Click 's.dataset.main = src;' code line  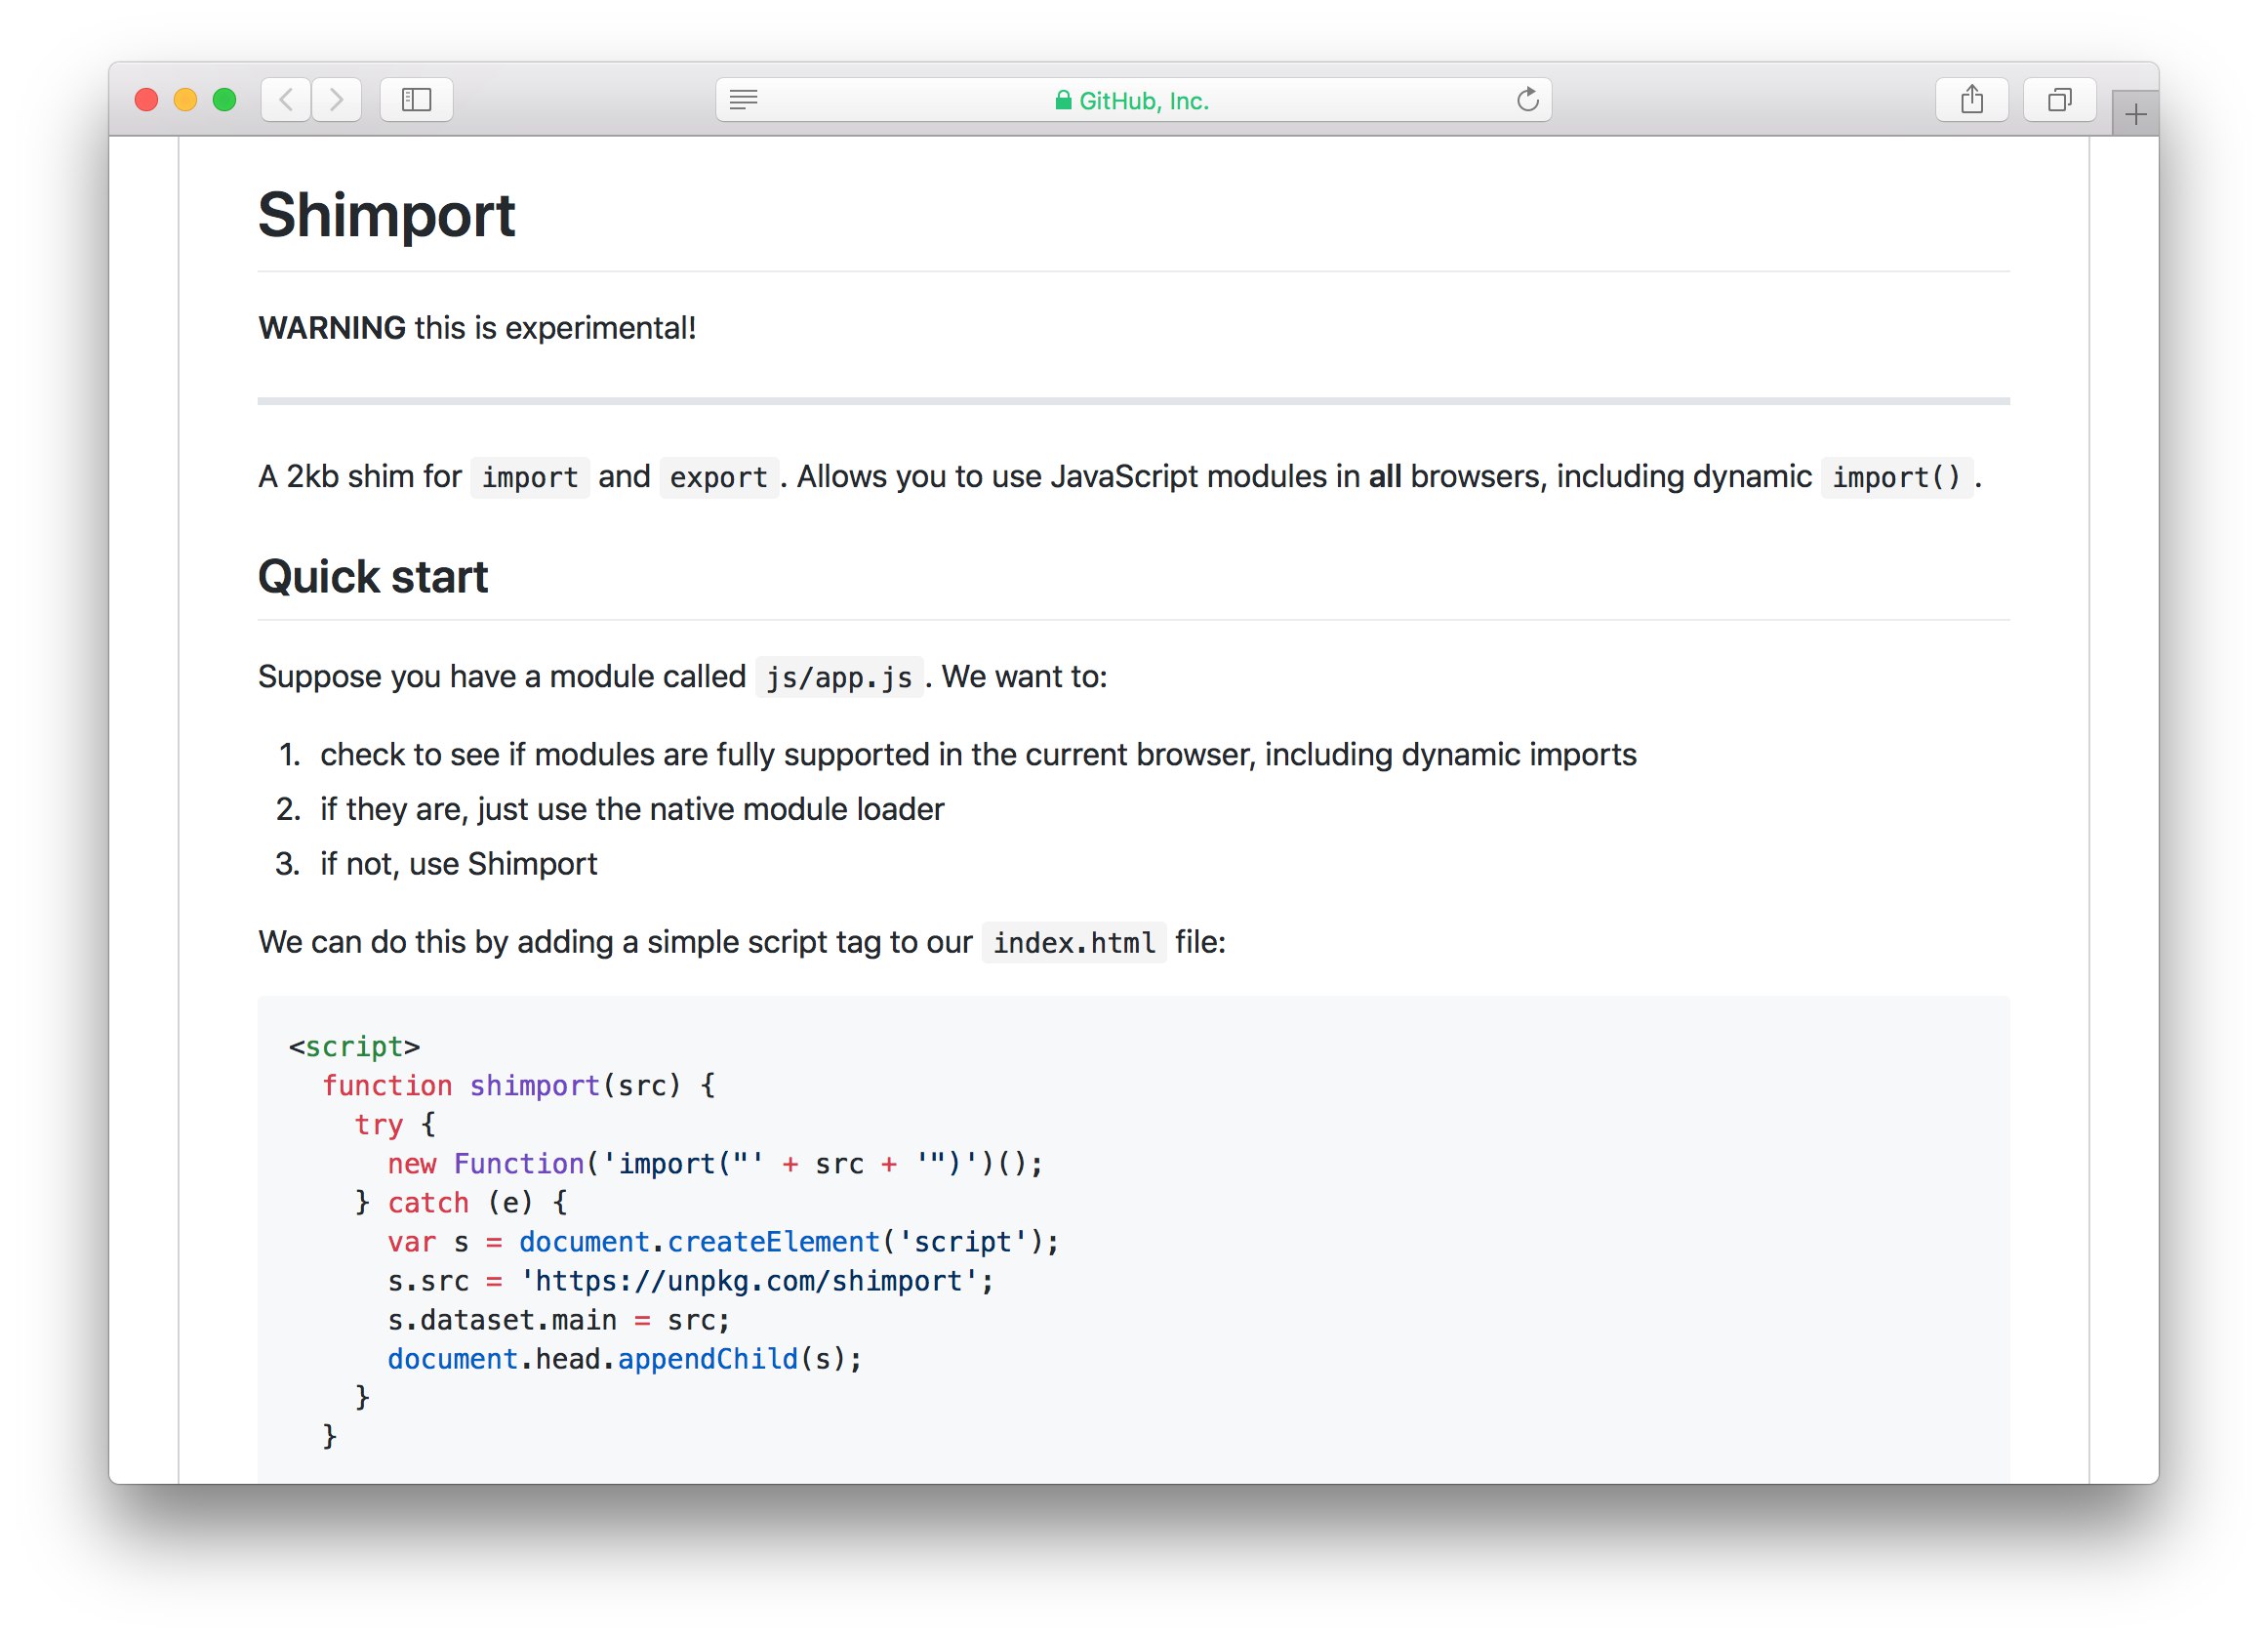click(x=559, y=1320)
